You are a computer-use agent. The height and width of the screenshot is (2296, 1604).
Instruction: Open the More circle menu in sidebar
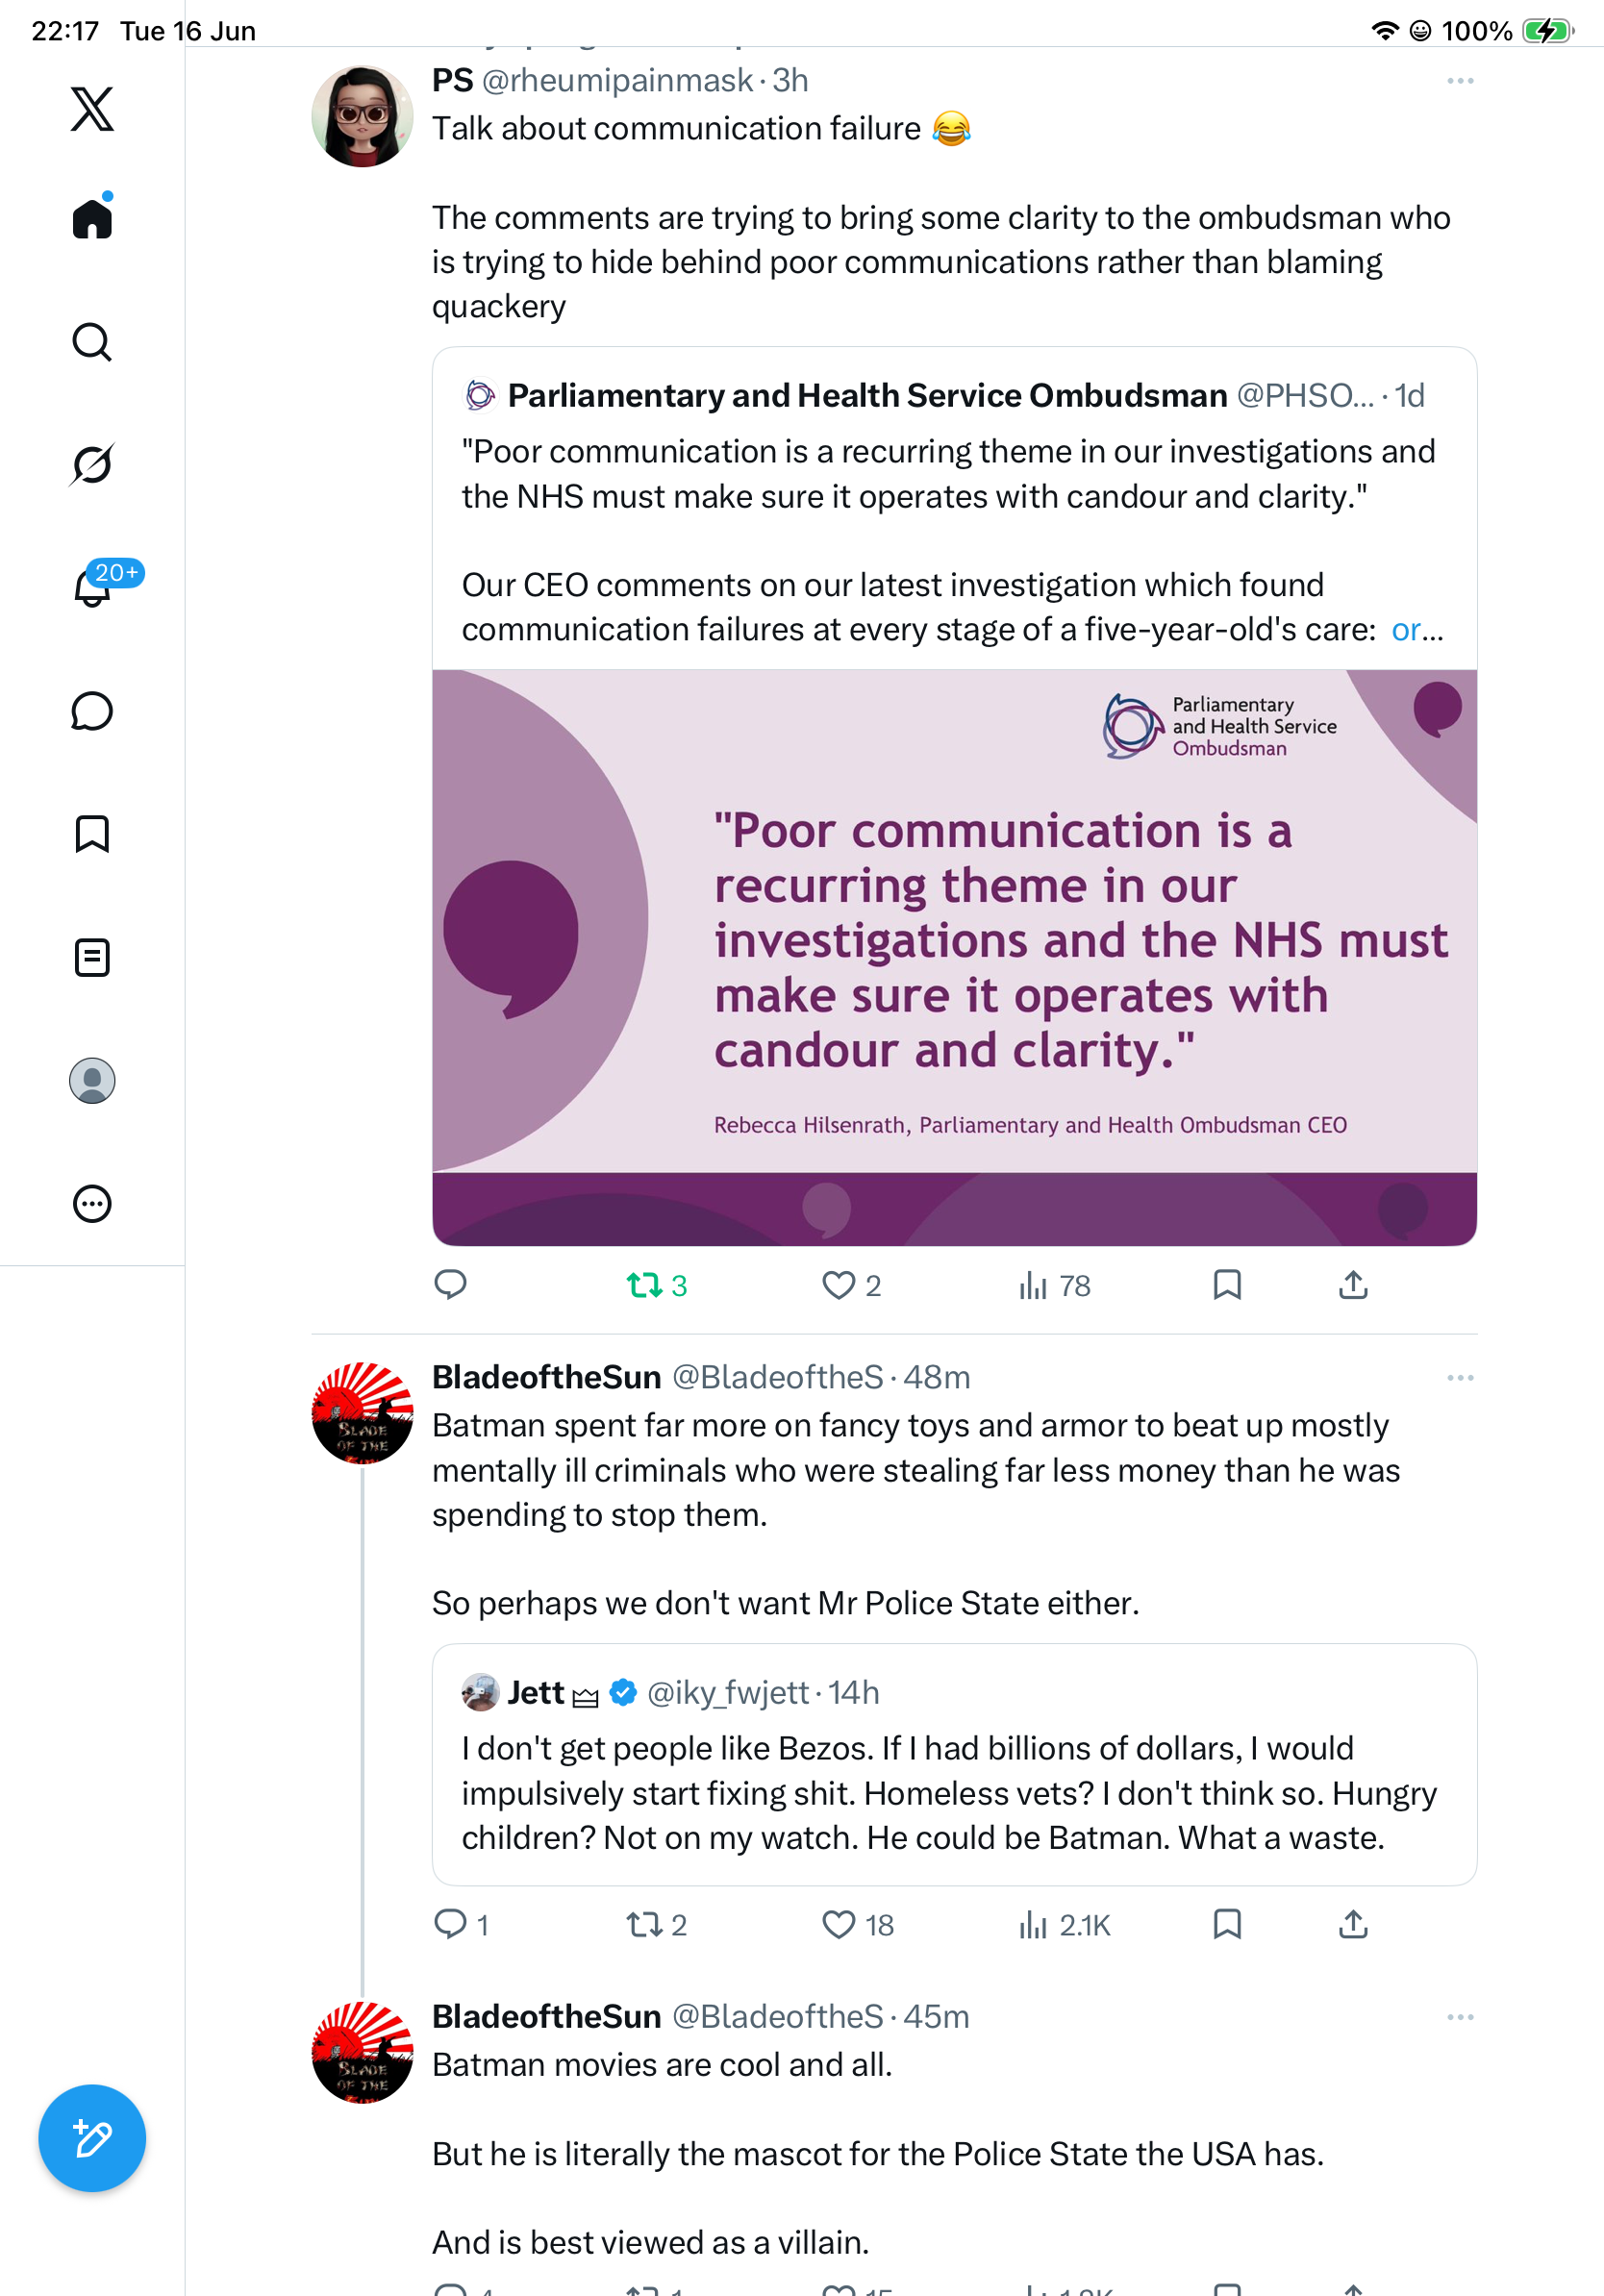pyautogui.click(x=92, y=1204)
